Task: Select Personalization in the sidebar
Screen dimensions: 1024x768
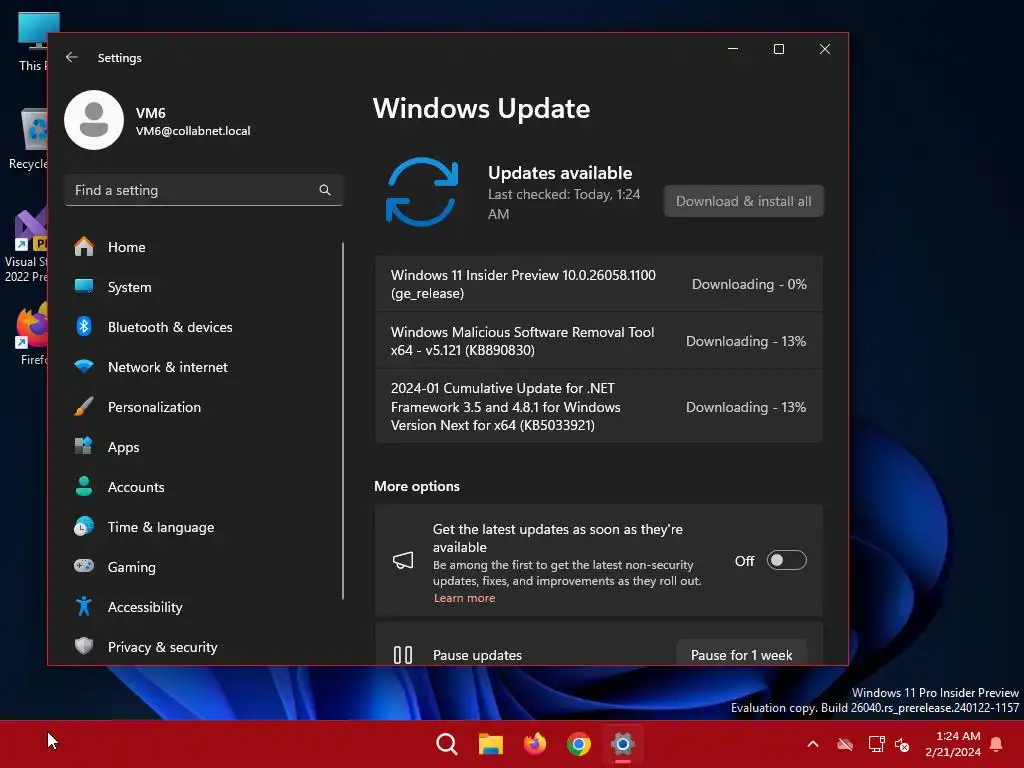Action: point(202,407)
